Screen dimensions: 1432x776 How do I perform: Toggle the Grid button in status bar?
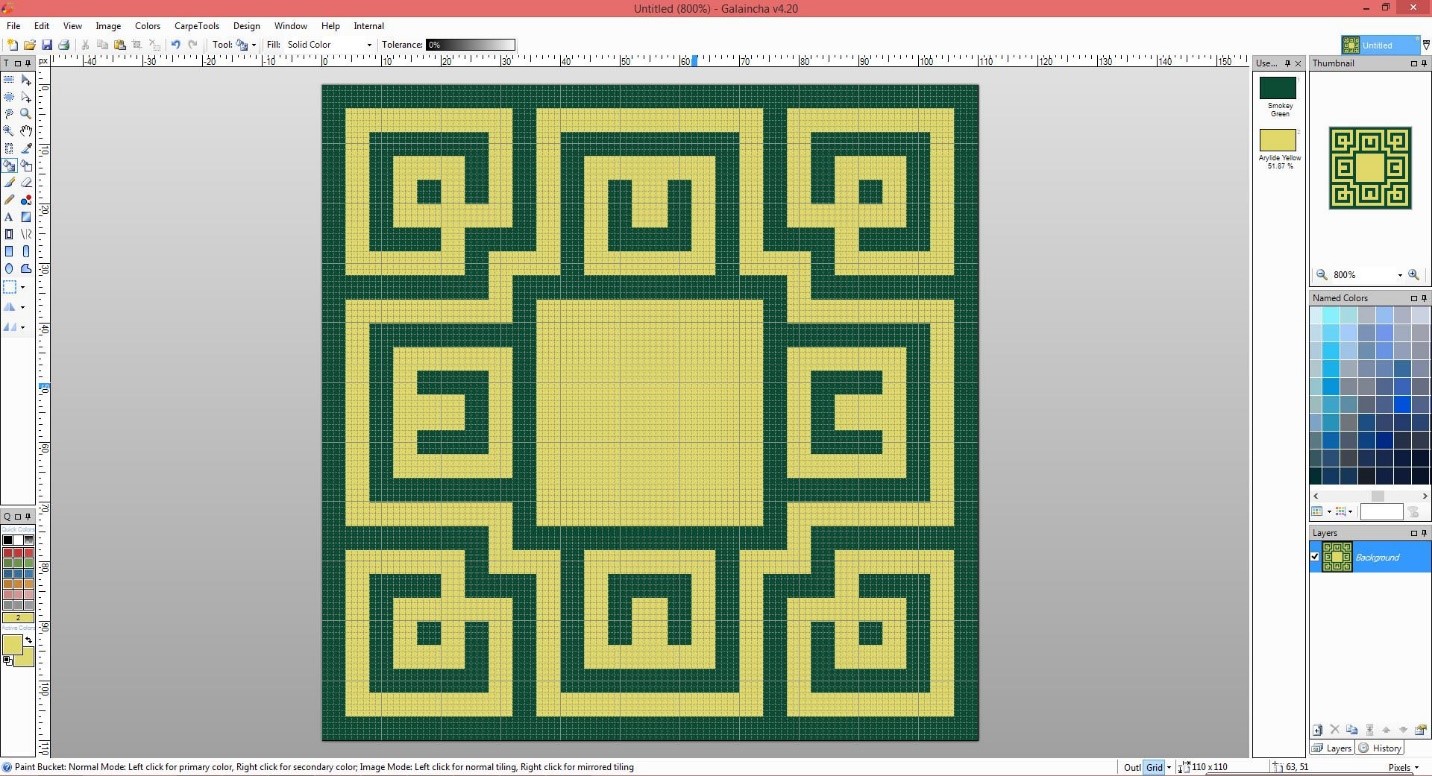pyautogui.click(x=1154, y=768)
